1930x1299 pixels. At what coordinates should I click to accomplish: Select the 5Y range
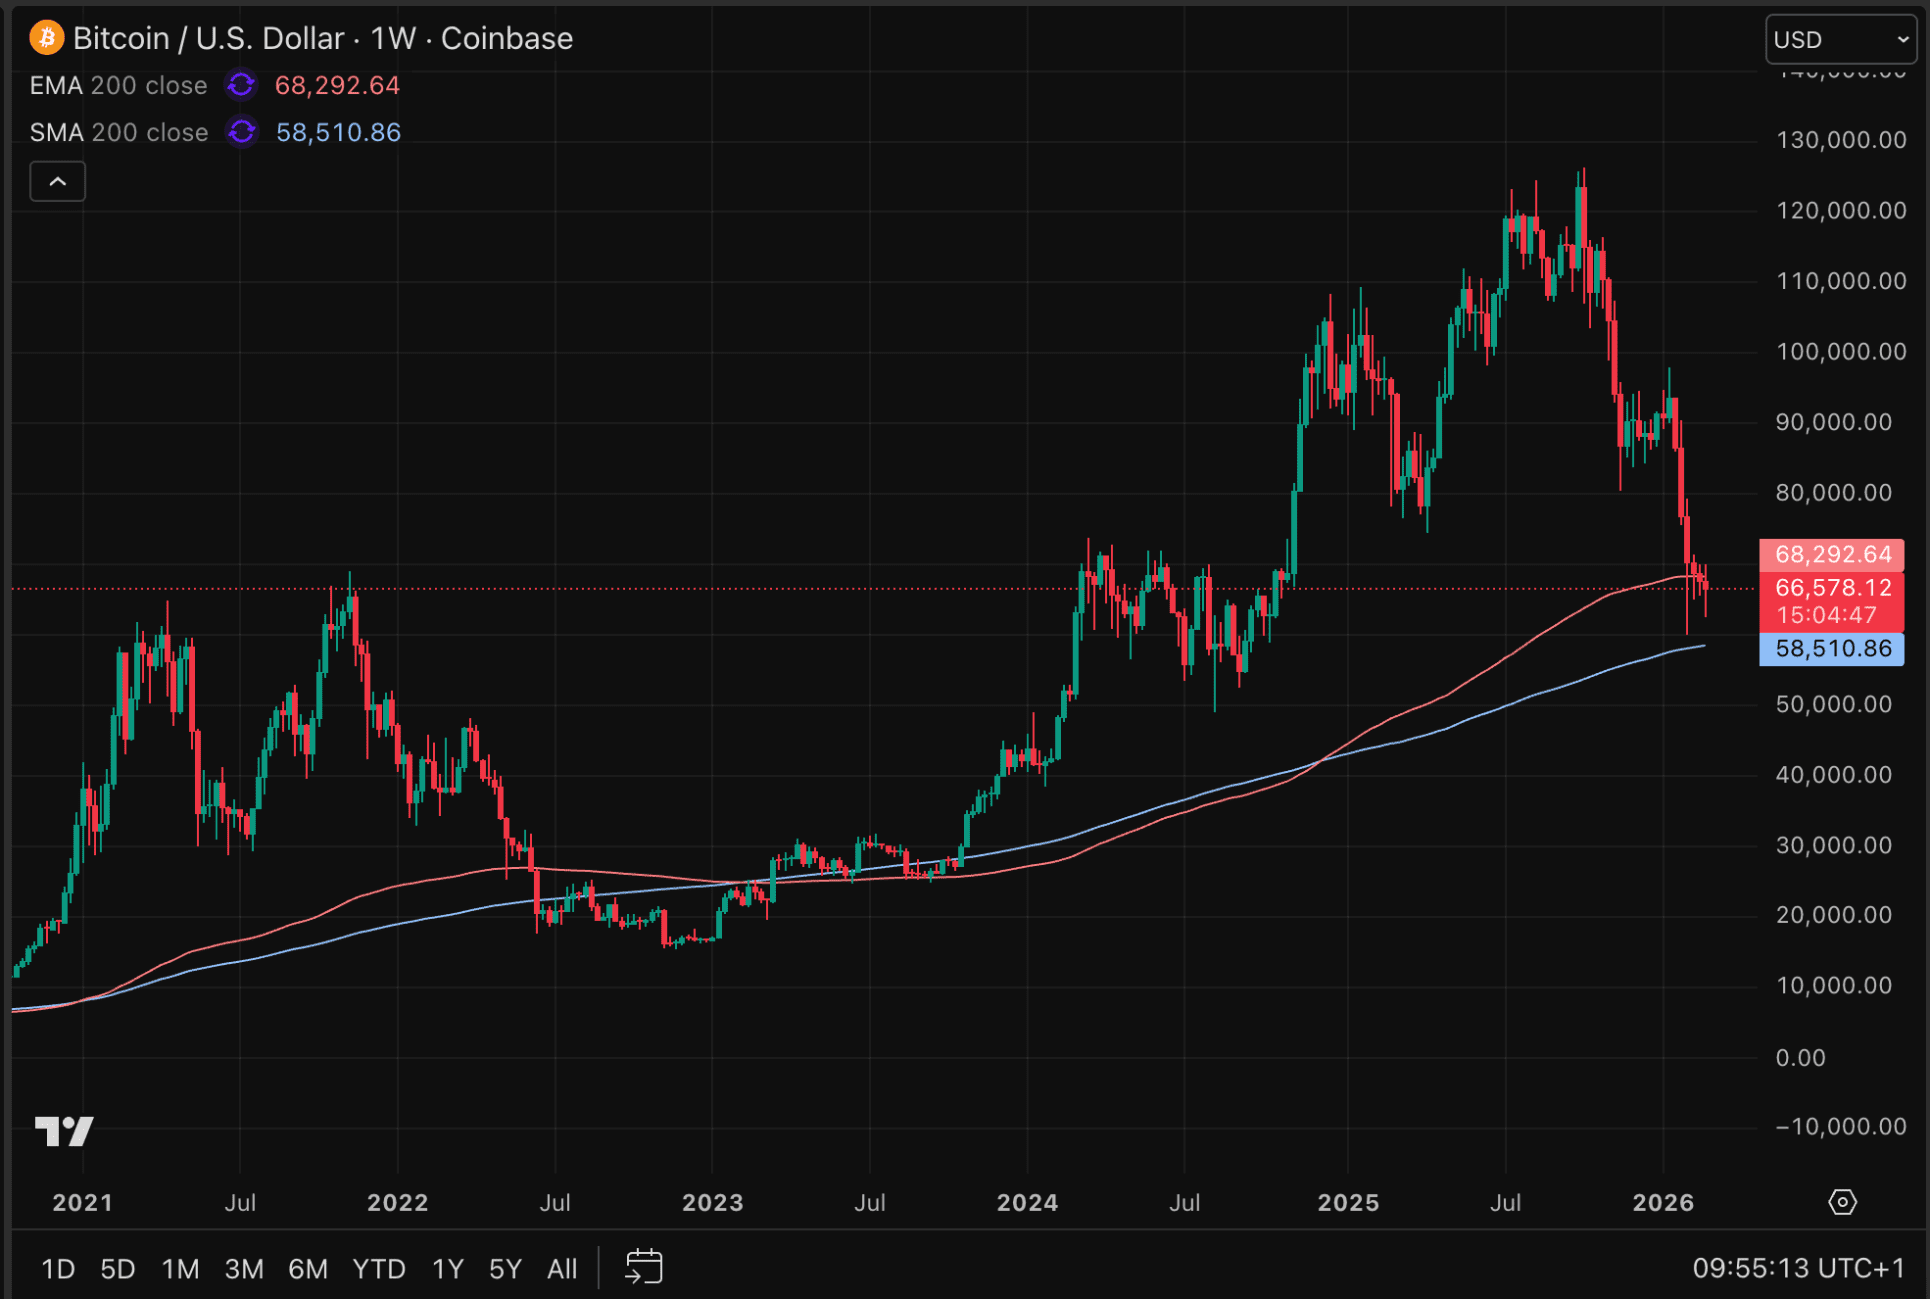tap(505, 1269)
